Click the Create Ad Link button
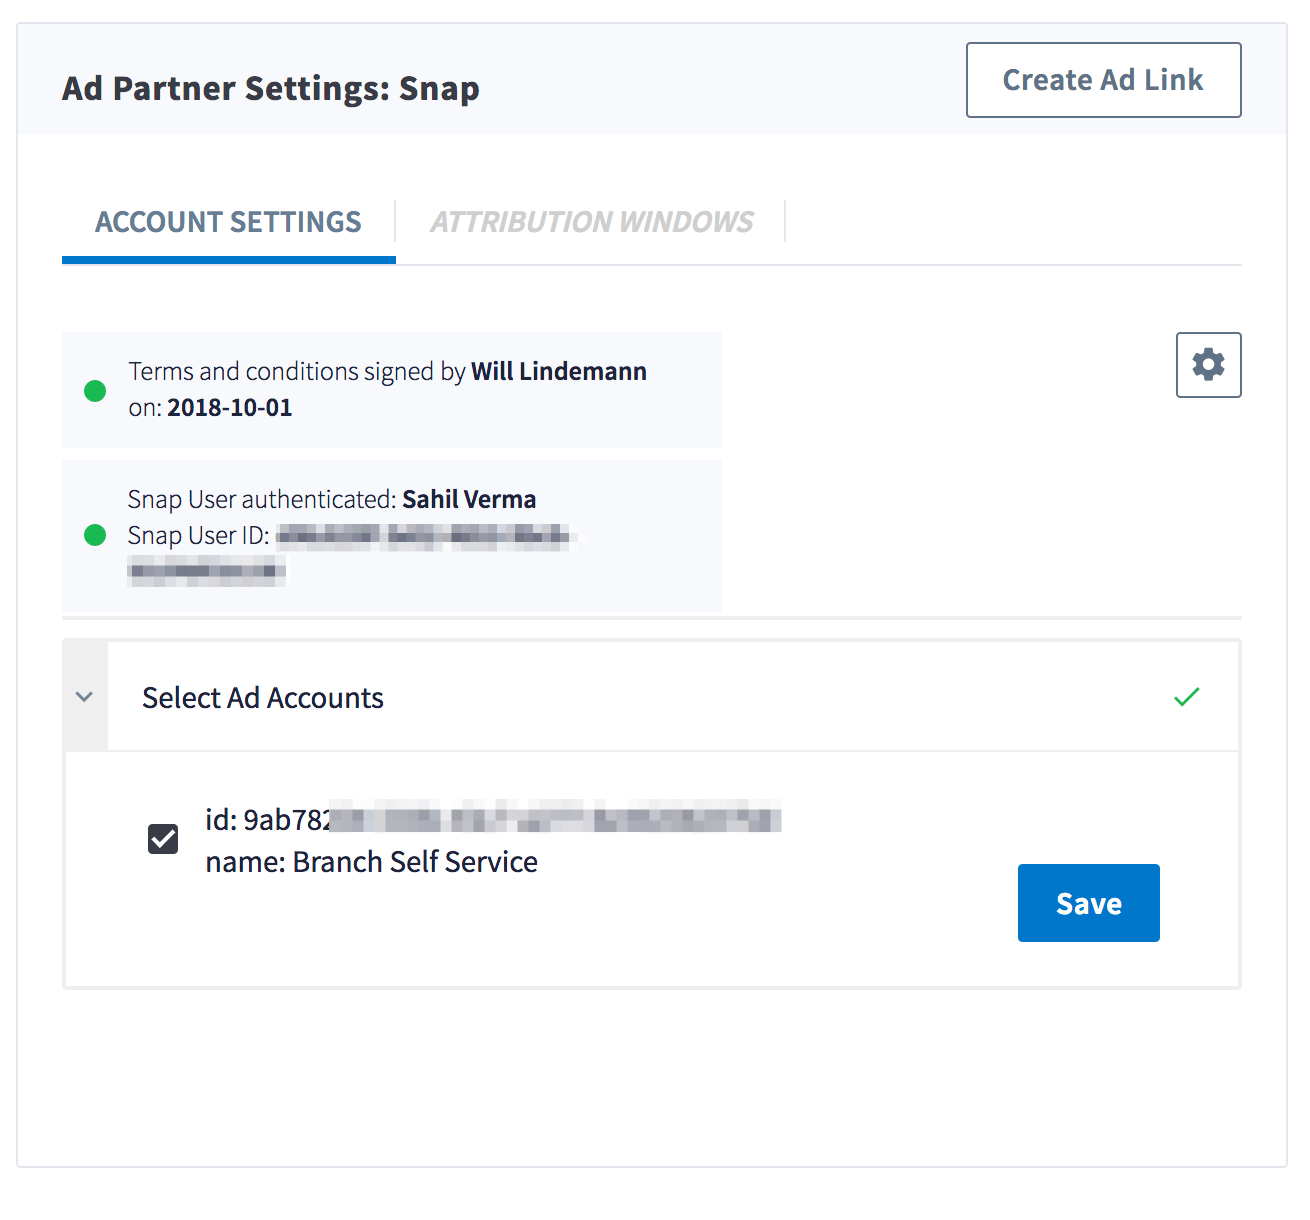The width and height of the screenshot is (1310, 1220). tap(1103, 80)
